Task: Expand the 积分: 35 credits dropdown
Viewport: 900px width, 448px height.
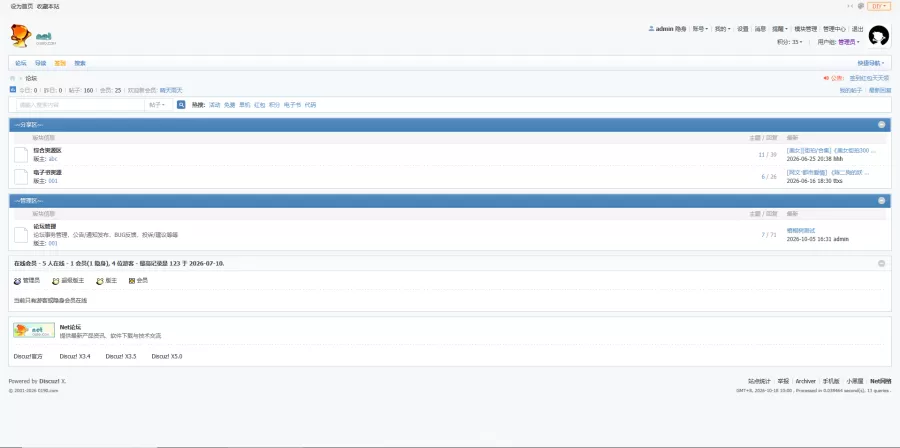Action: coord(789,42)
